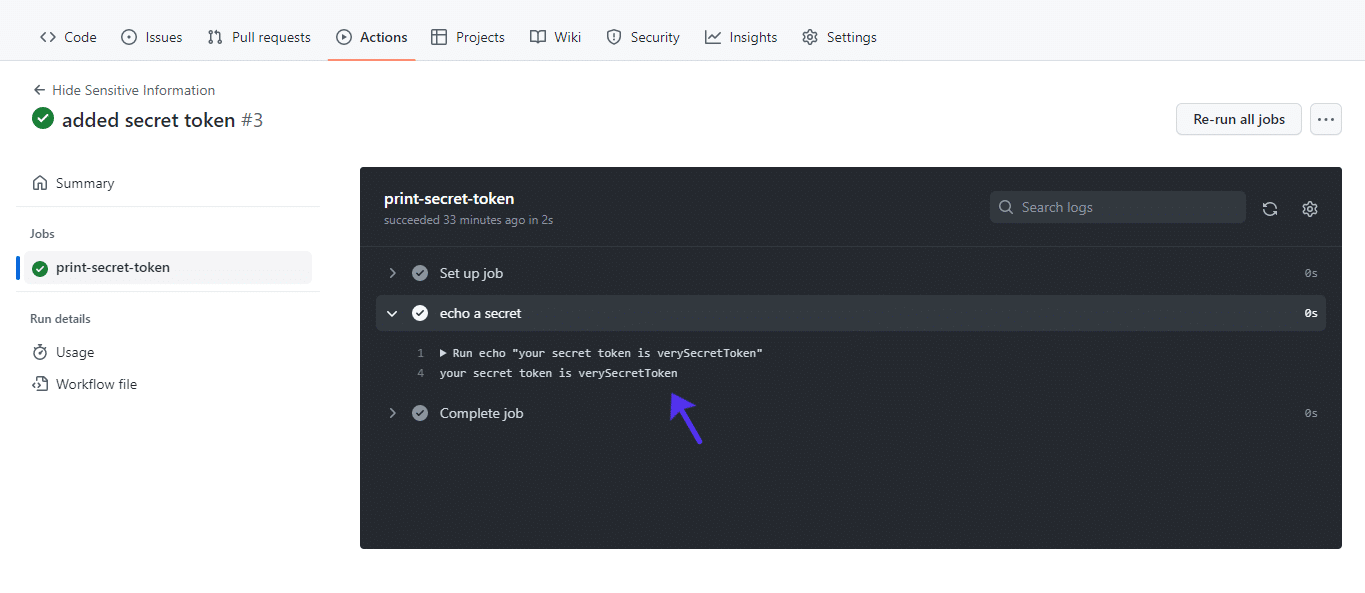Click the green success checkmark beside the run title
Screen dimensions: 1365x593
42,118
